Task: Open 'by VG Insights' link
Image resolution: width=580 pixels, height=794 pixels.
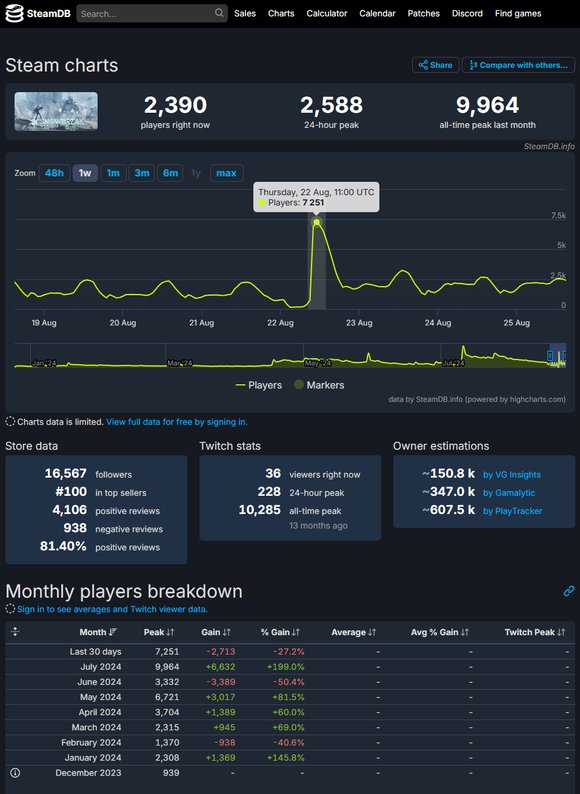Action: tap(512, 474)
